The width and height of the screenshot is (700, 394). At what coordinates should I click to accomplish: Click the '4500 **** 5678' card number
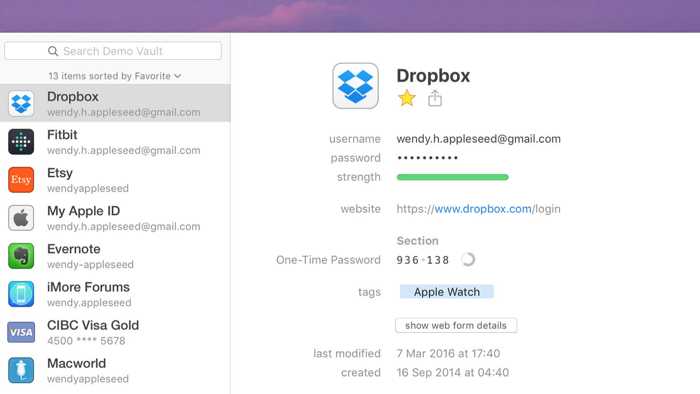(x=86, y=341)
